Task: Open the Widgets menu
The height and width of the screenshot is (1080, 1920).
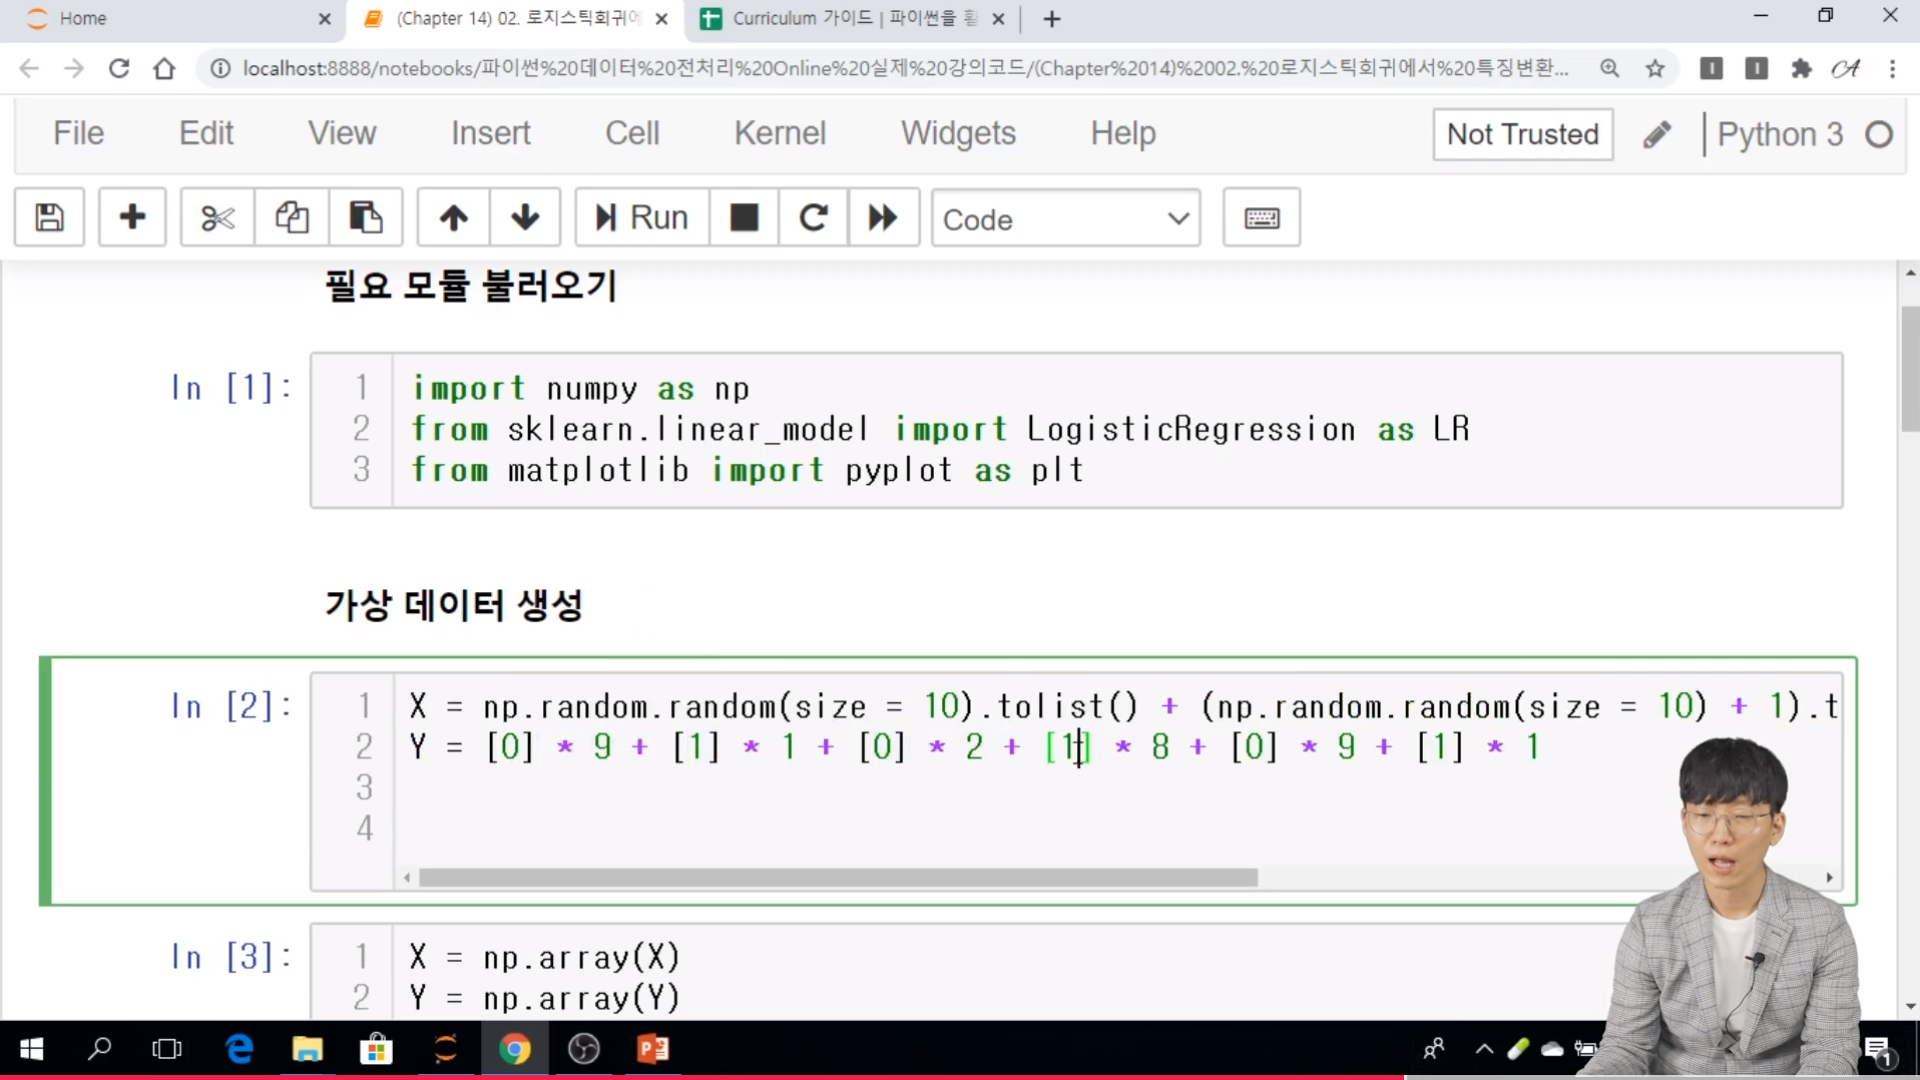Action: click(957, 133)
